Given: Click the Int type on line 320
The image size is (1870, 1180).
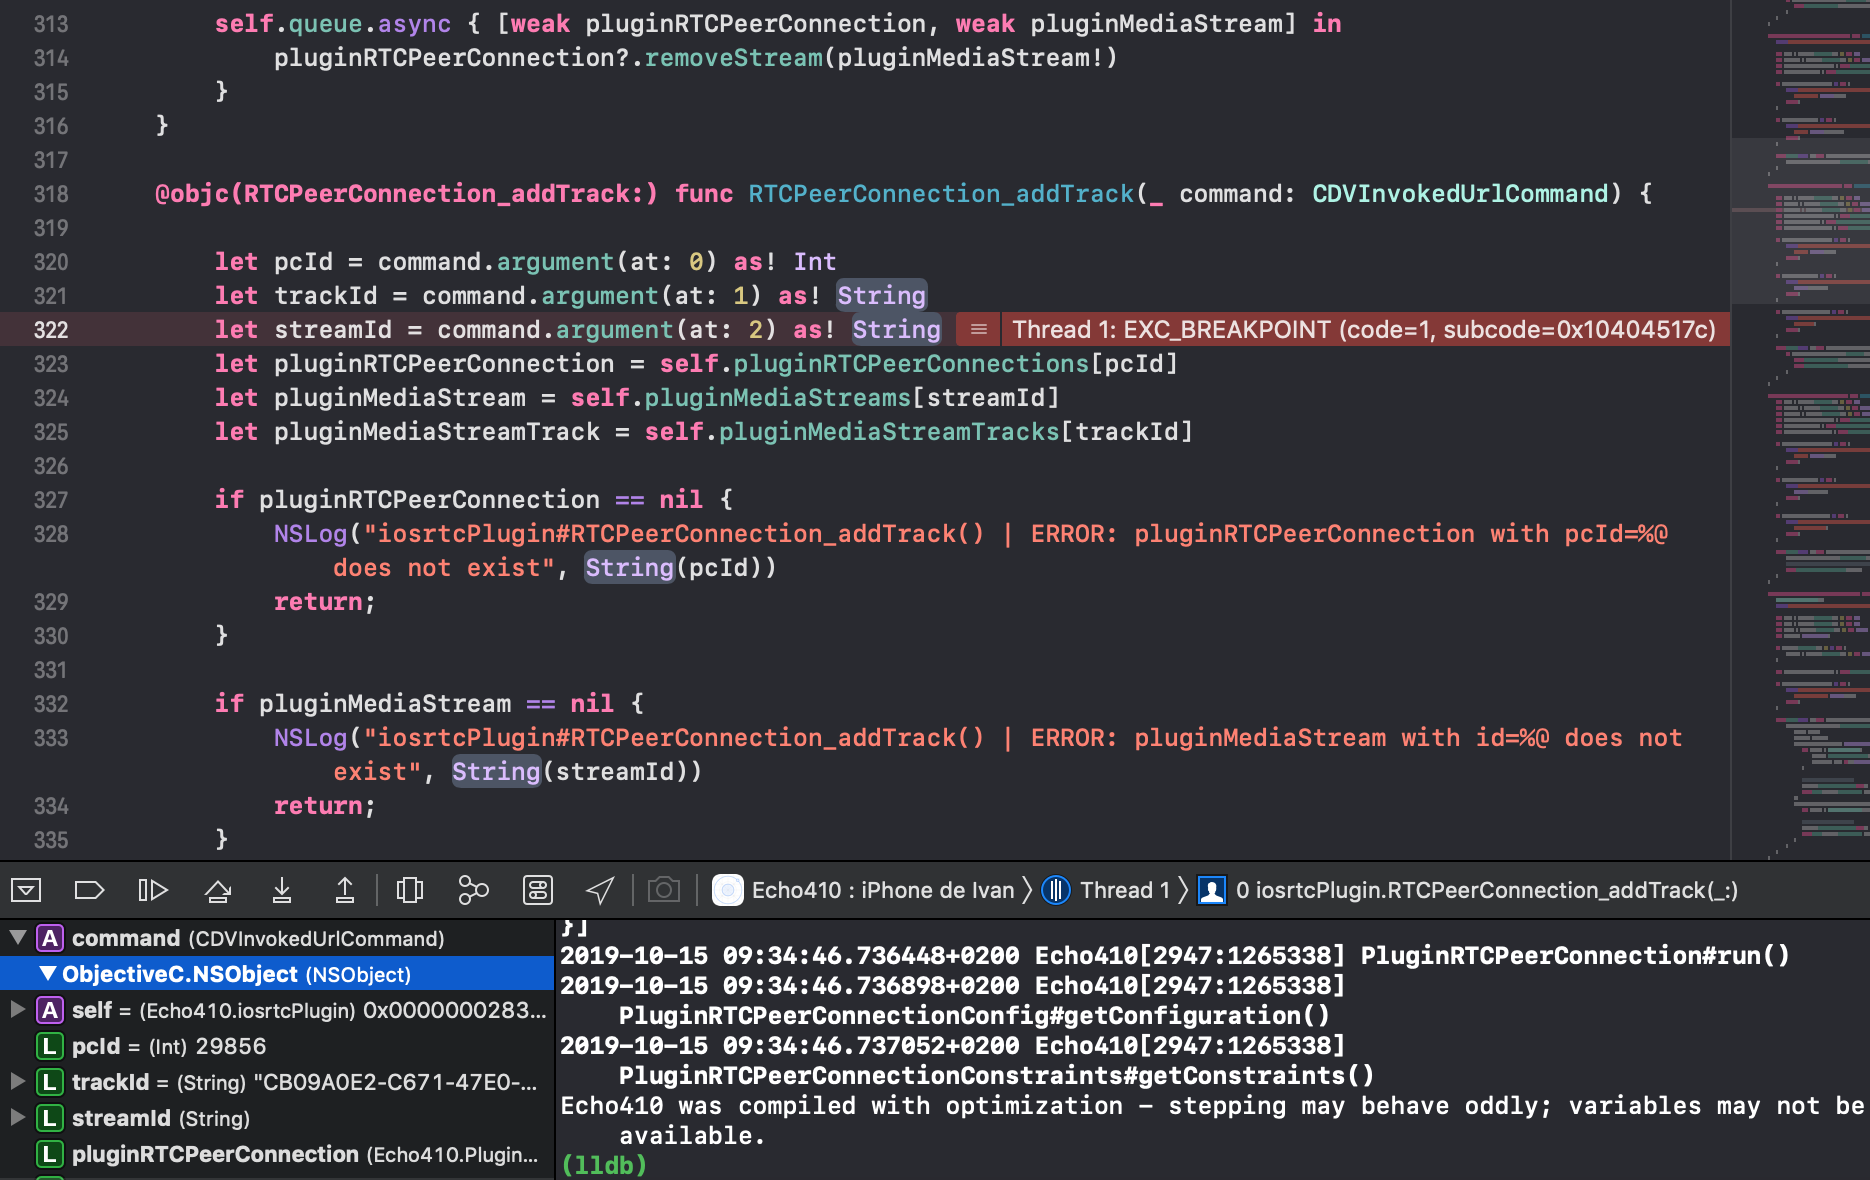Looking at the screenshot, I should pos(814,262).
